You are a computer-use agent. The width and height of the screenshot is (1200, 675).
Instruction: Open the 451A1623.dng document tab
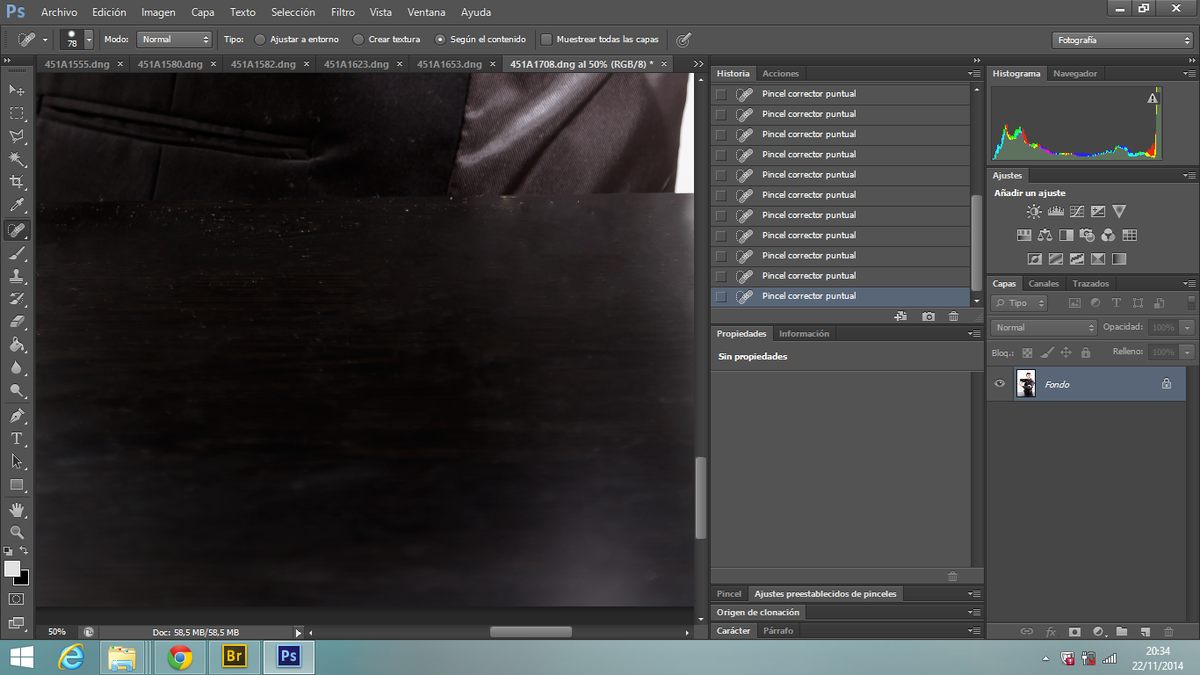click(x=356, y=64)
